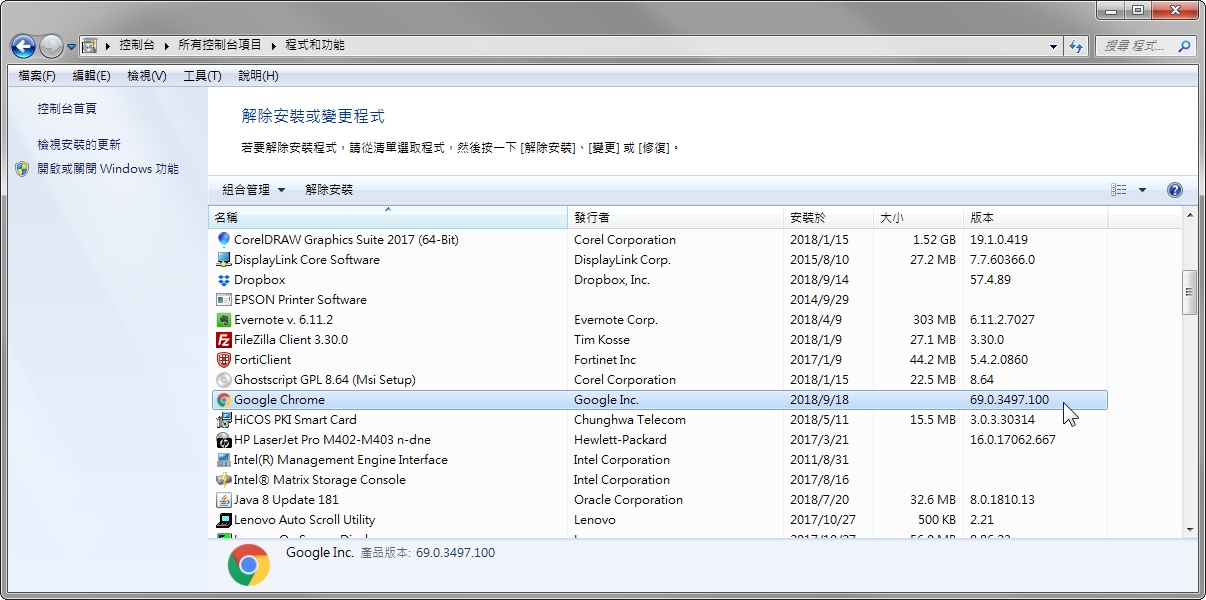Viewport: 1206px width, 600px height.
Task: Click the back navigation arrow button
Action: point(23,46)
